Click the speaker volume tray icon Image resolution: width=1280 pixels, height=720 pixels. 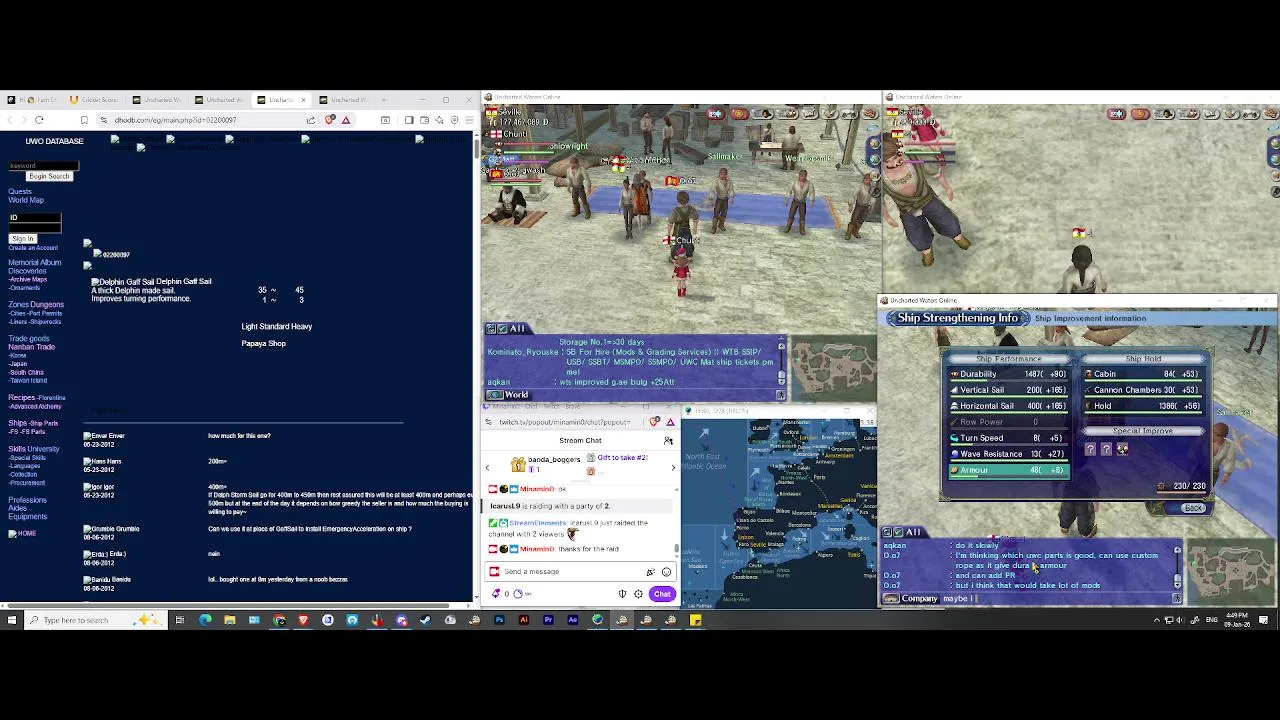tap(1181, 620)
